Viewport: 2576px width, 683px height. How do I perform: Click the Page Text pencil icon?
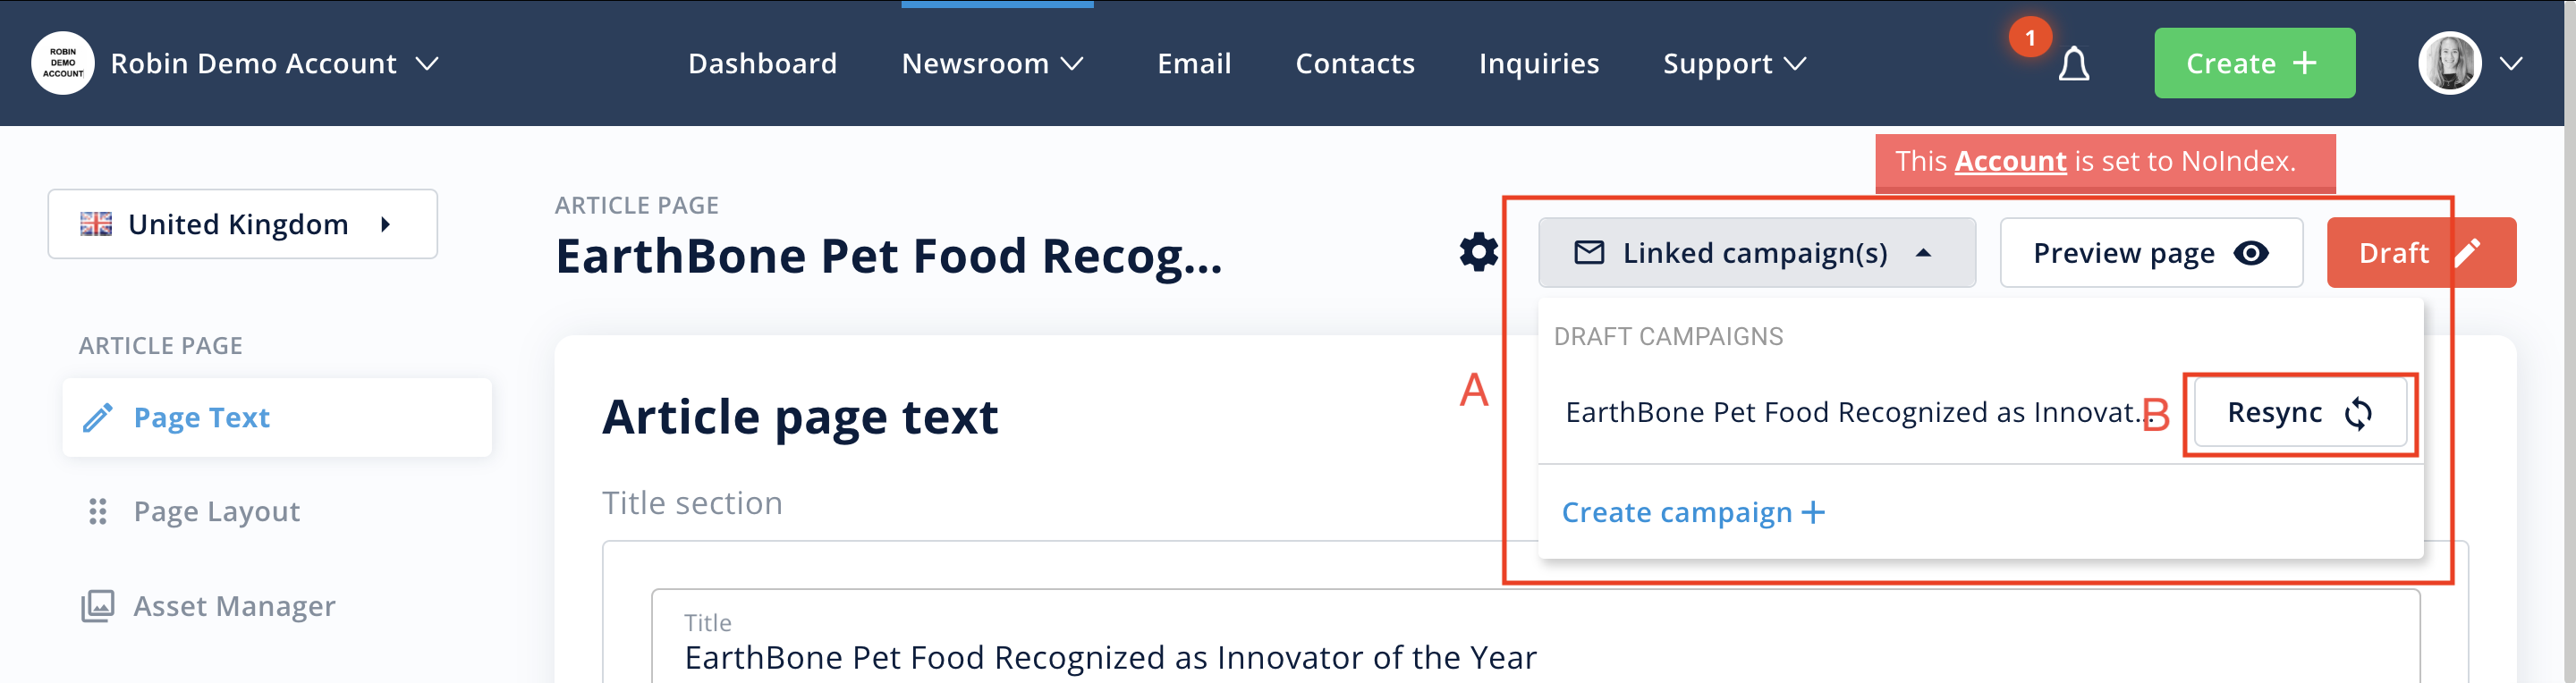click(x=97, y=417)
